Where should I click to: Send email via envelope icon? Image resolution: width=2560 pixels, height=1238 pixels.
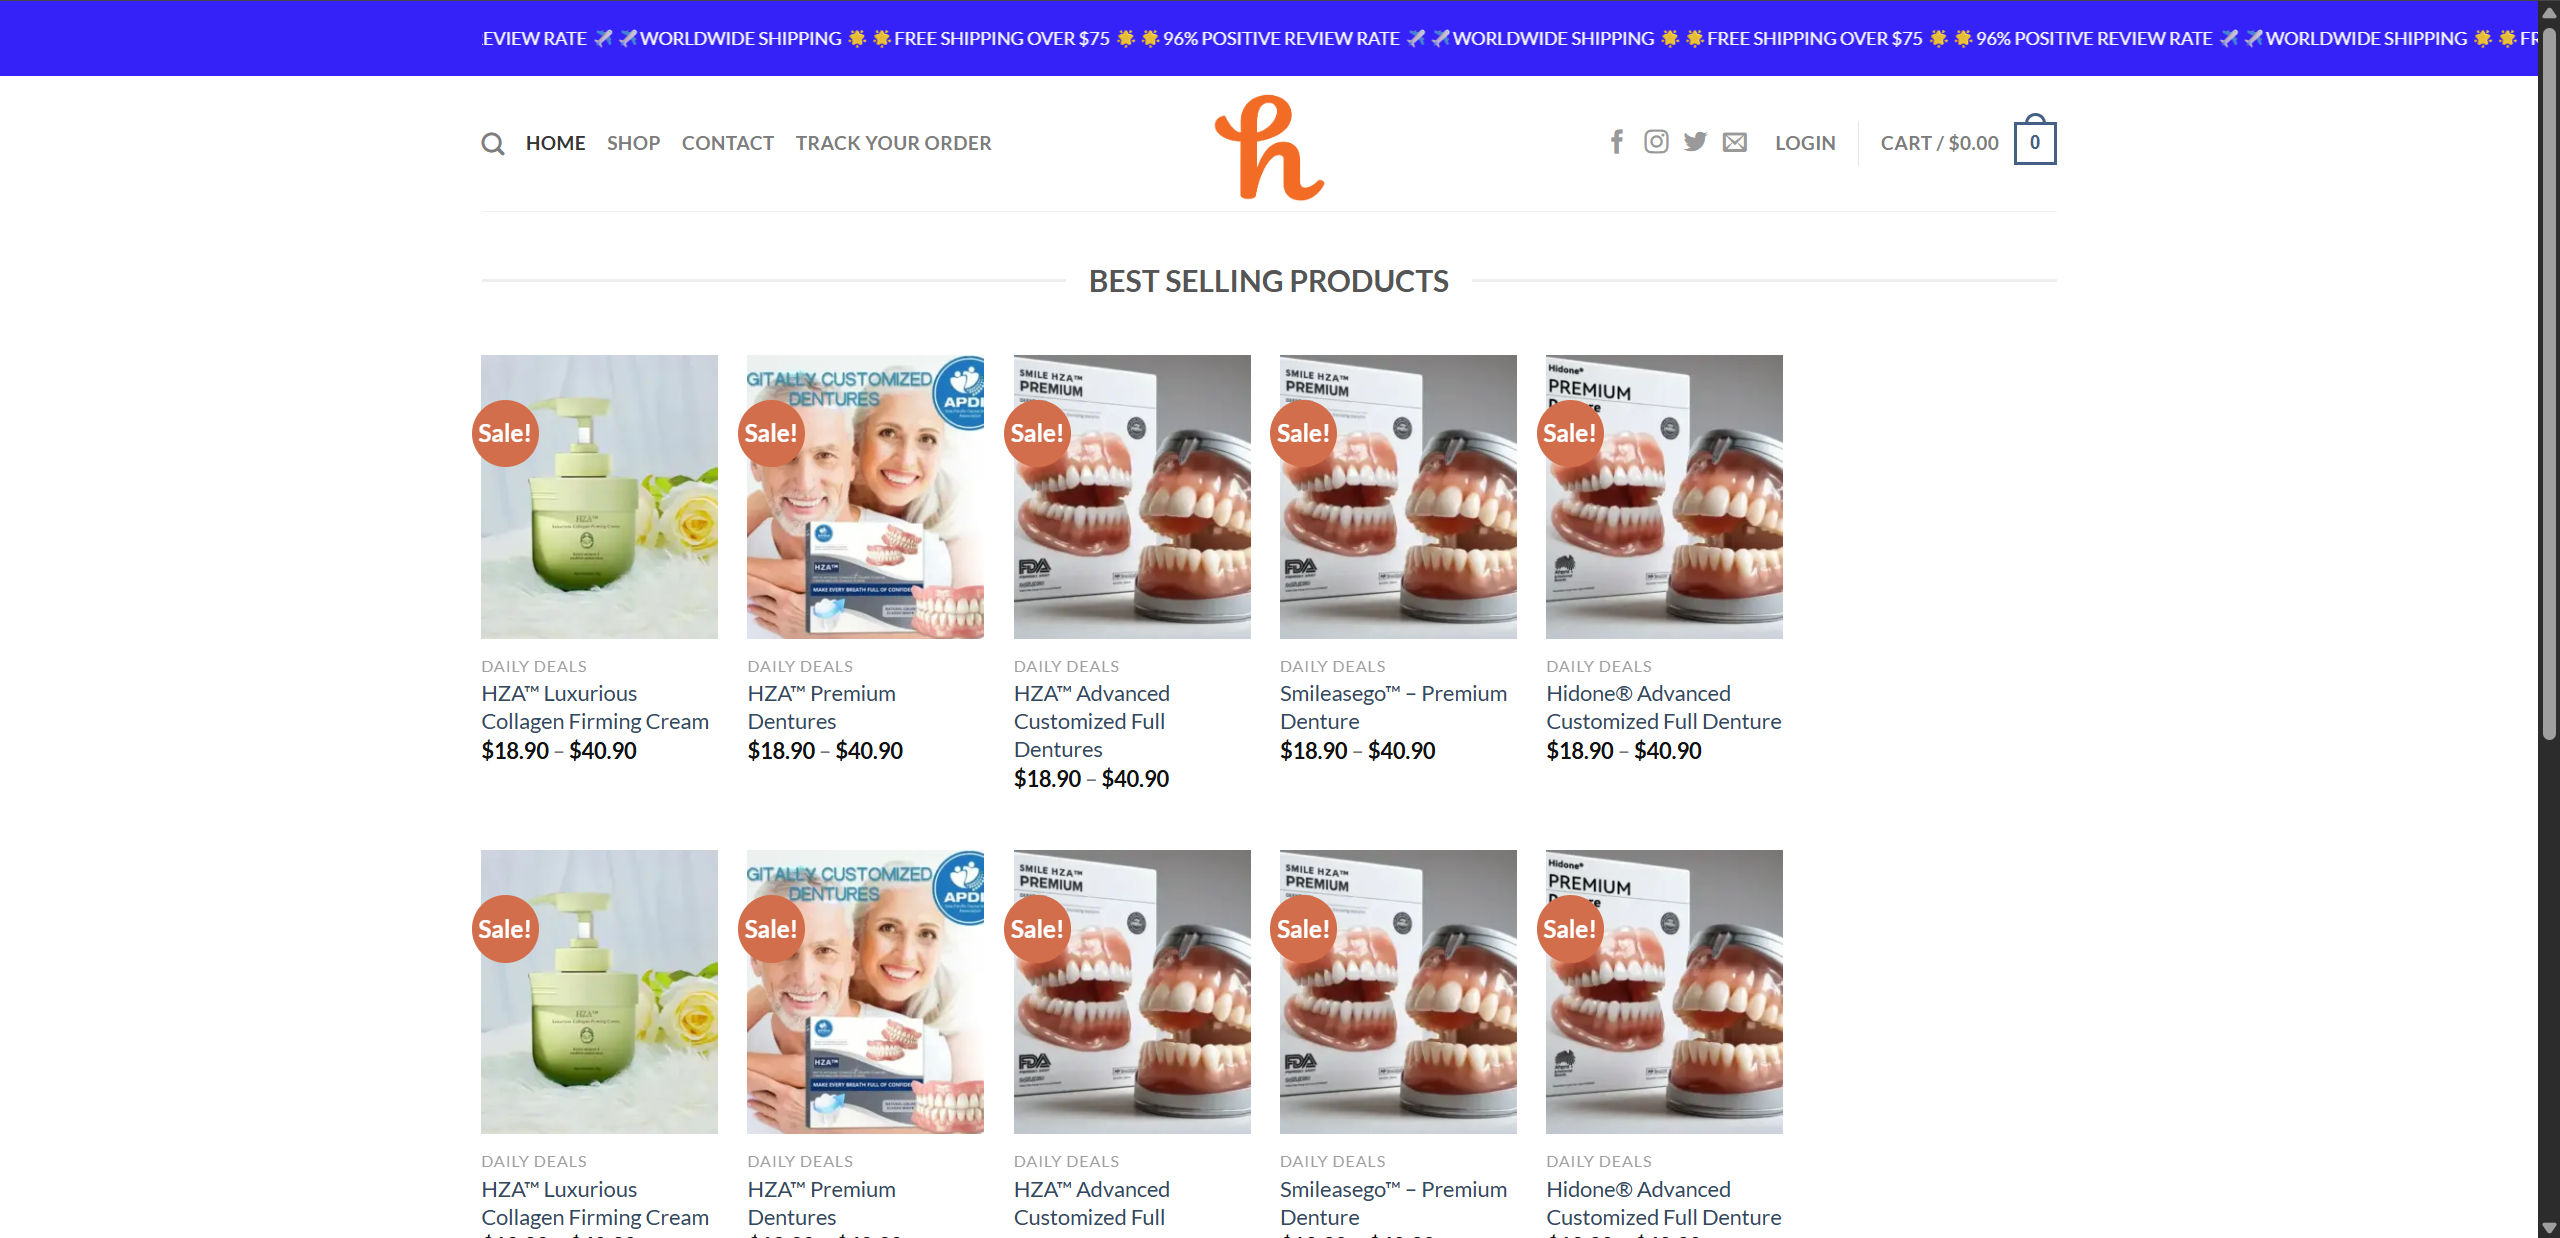pos(1735,143)
